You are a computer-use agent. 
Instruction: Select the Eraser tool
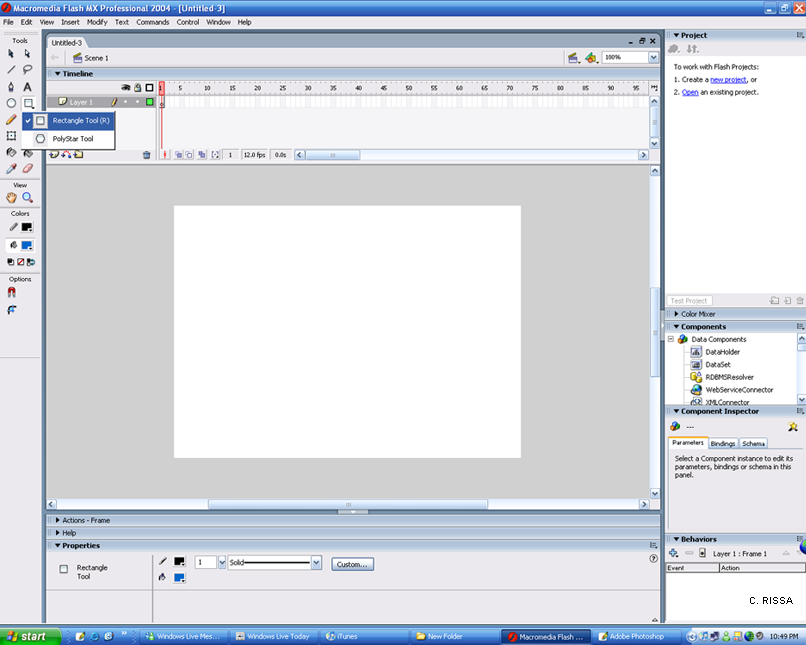pyautogui.click(x=27, y=169)
